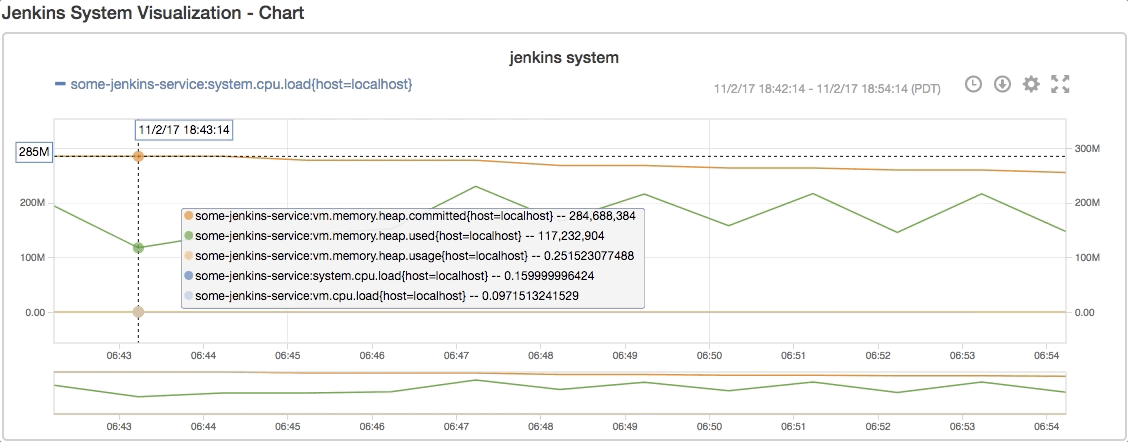This screenshot has height=442, width=1128.
Task: Click tooltip row vm.memory.heap.committed
Action: point(413,215)
